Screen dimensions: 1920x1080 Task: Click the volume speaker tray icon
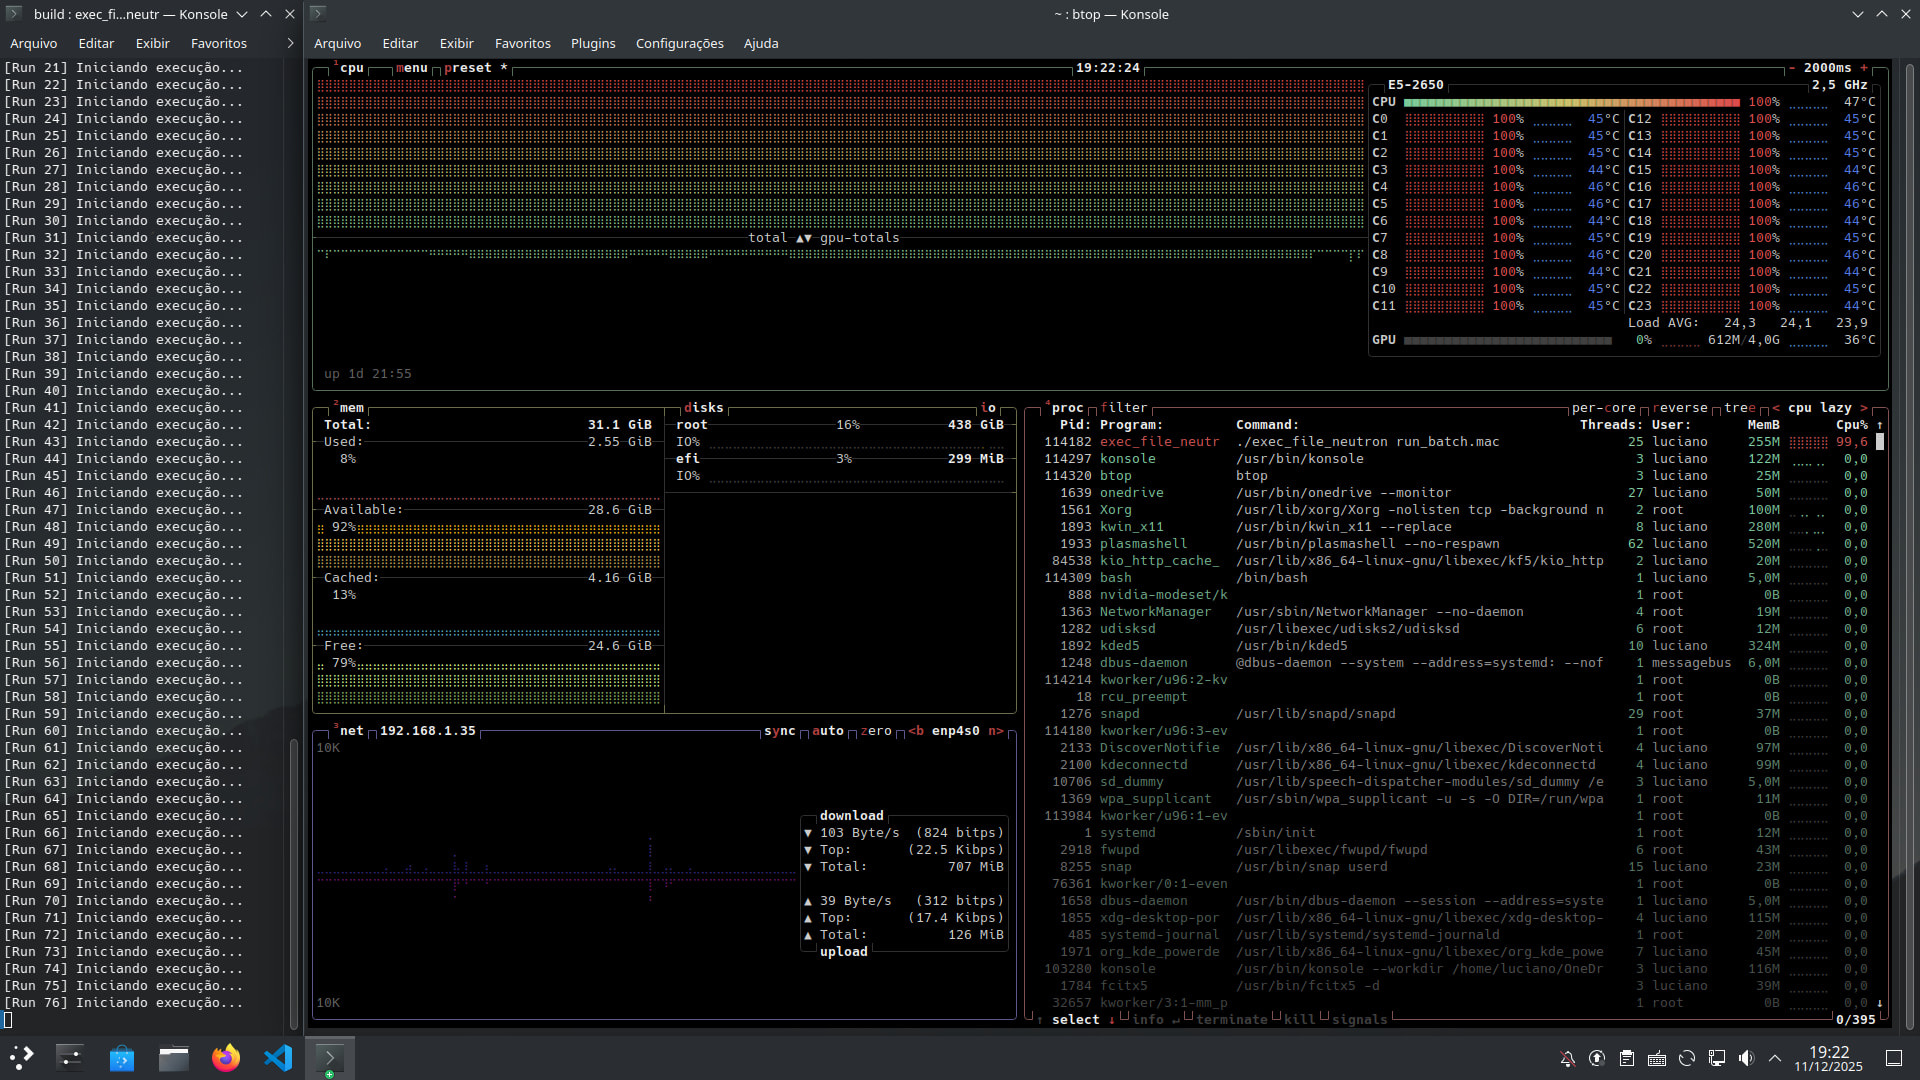pos(1746,1058)
